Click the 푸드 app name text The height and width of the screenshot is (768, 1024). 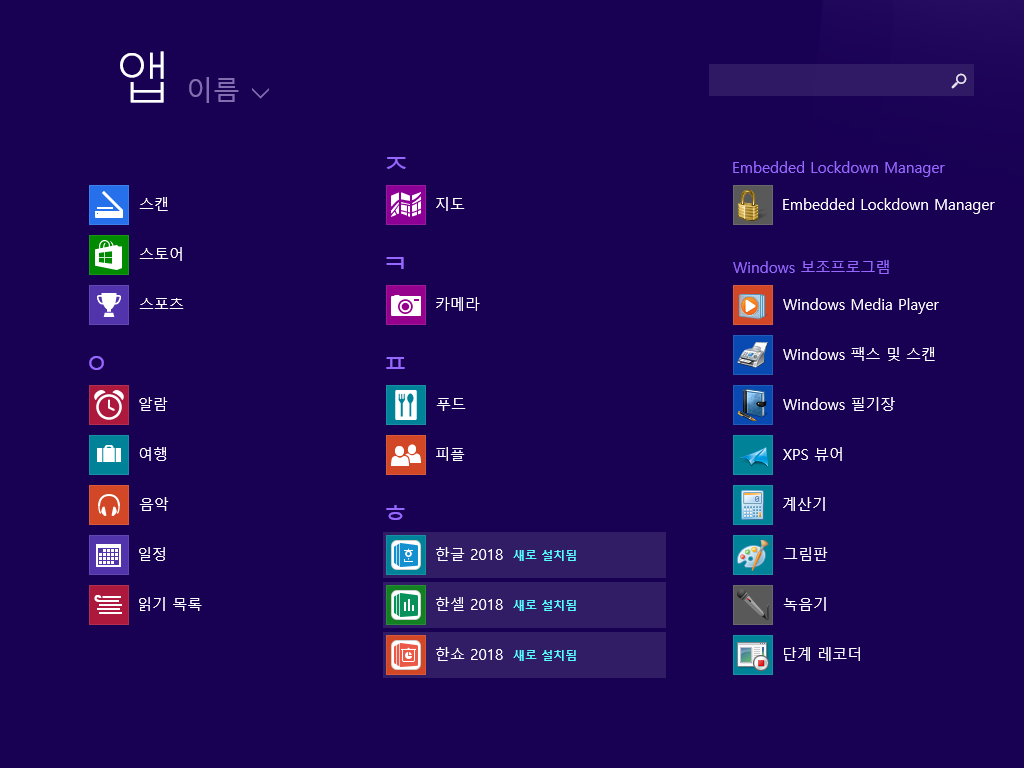(451, 404)
